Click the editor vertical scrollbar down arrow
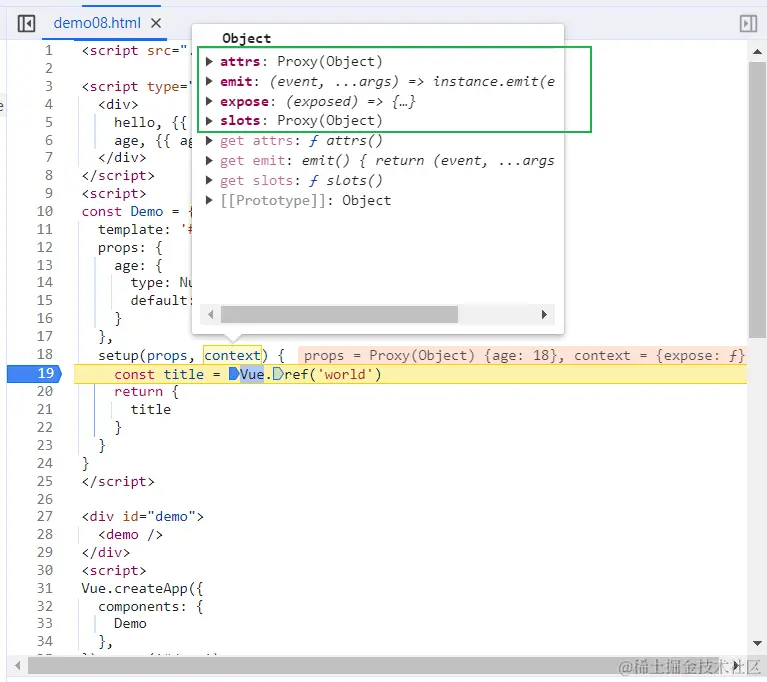 pos(757,643)
